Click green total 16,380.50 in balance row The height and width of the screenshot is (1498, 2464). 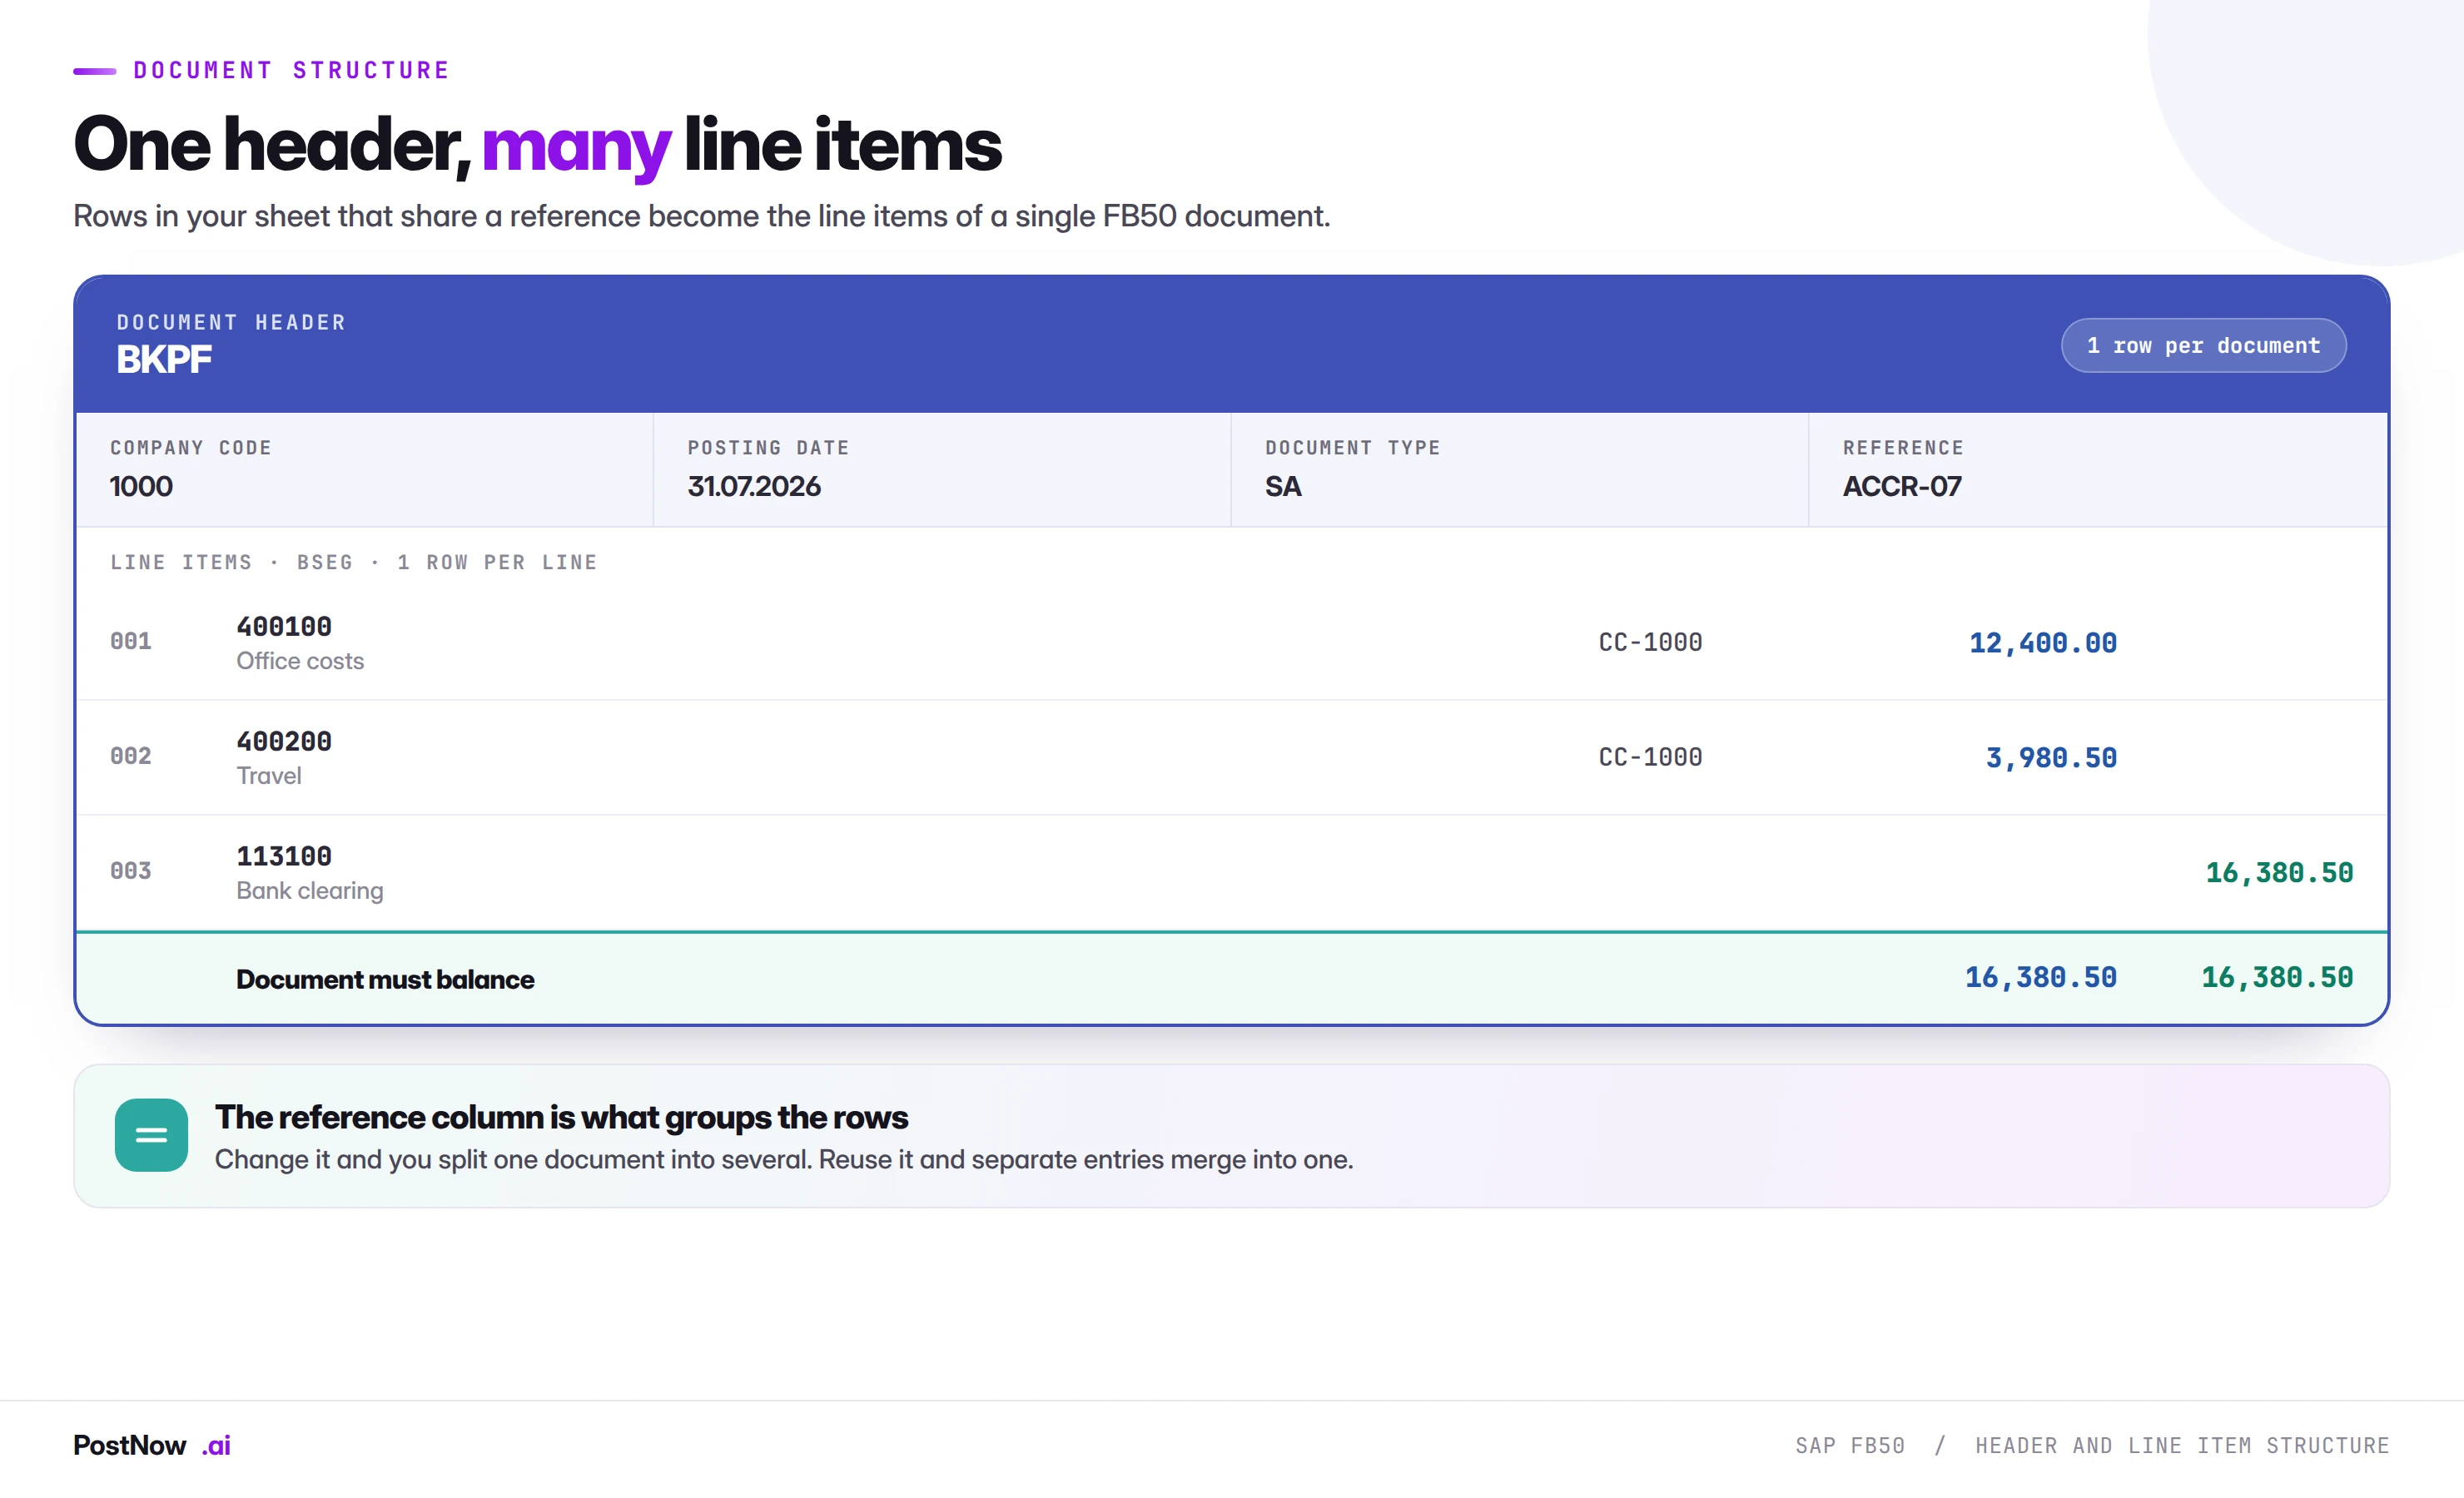pos(2277,977)
